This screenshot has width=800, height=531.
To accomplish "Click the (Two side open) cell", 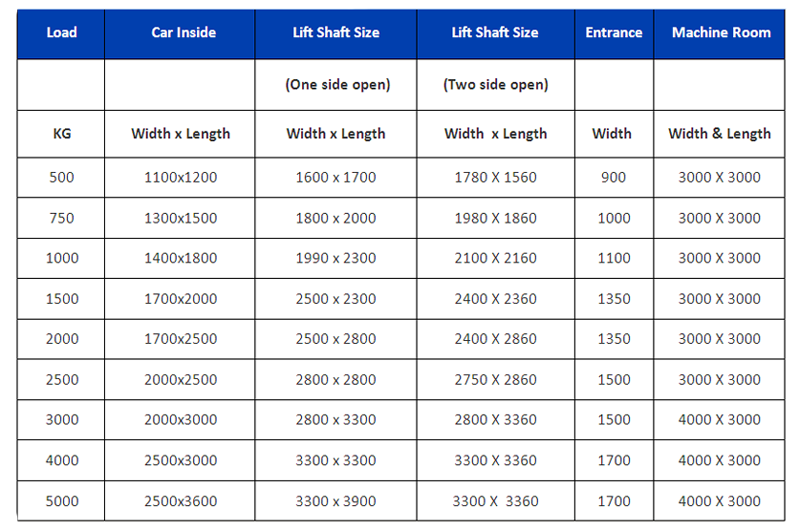I will [x=495, y=85].
